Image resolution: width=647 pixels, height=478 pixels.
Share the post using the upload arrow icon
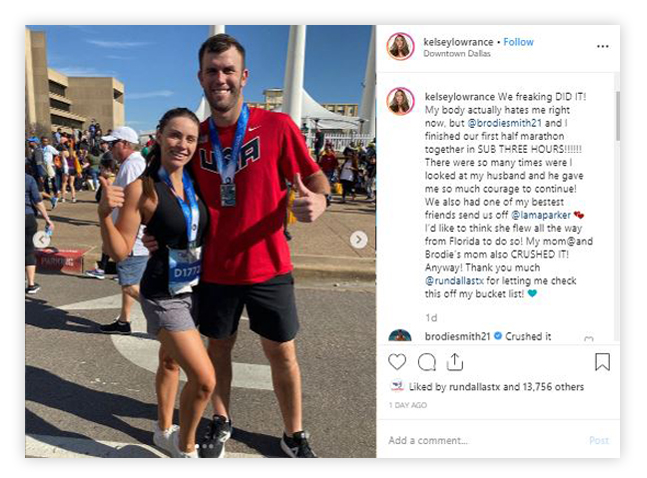pos(455,362)
